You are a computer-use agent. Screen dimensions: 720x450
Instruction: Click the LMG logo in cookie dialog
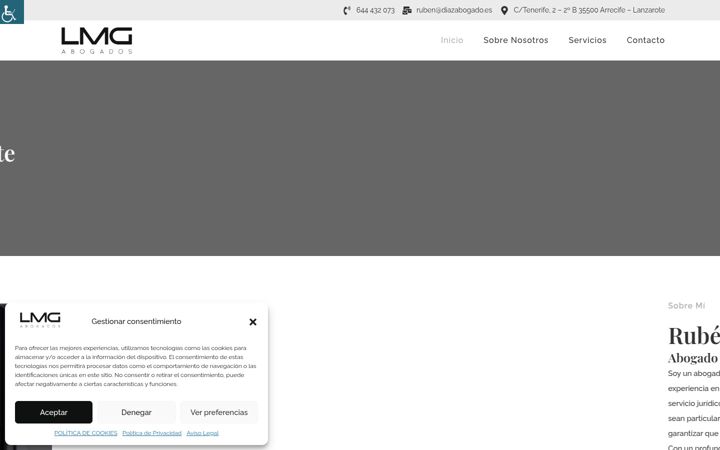(x=40, y=320)
